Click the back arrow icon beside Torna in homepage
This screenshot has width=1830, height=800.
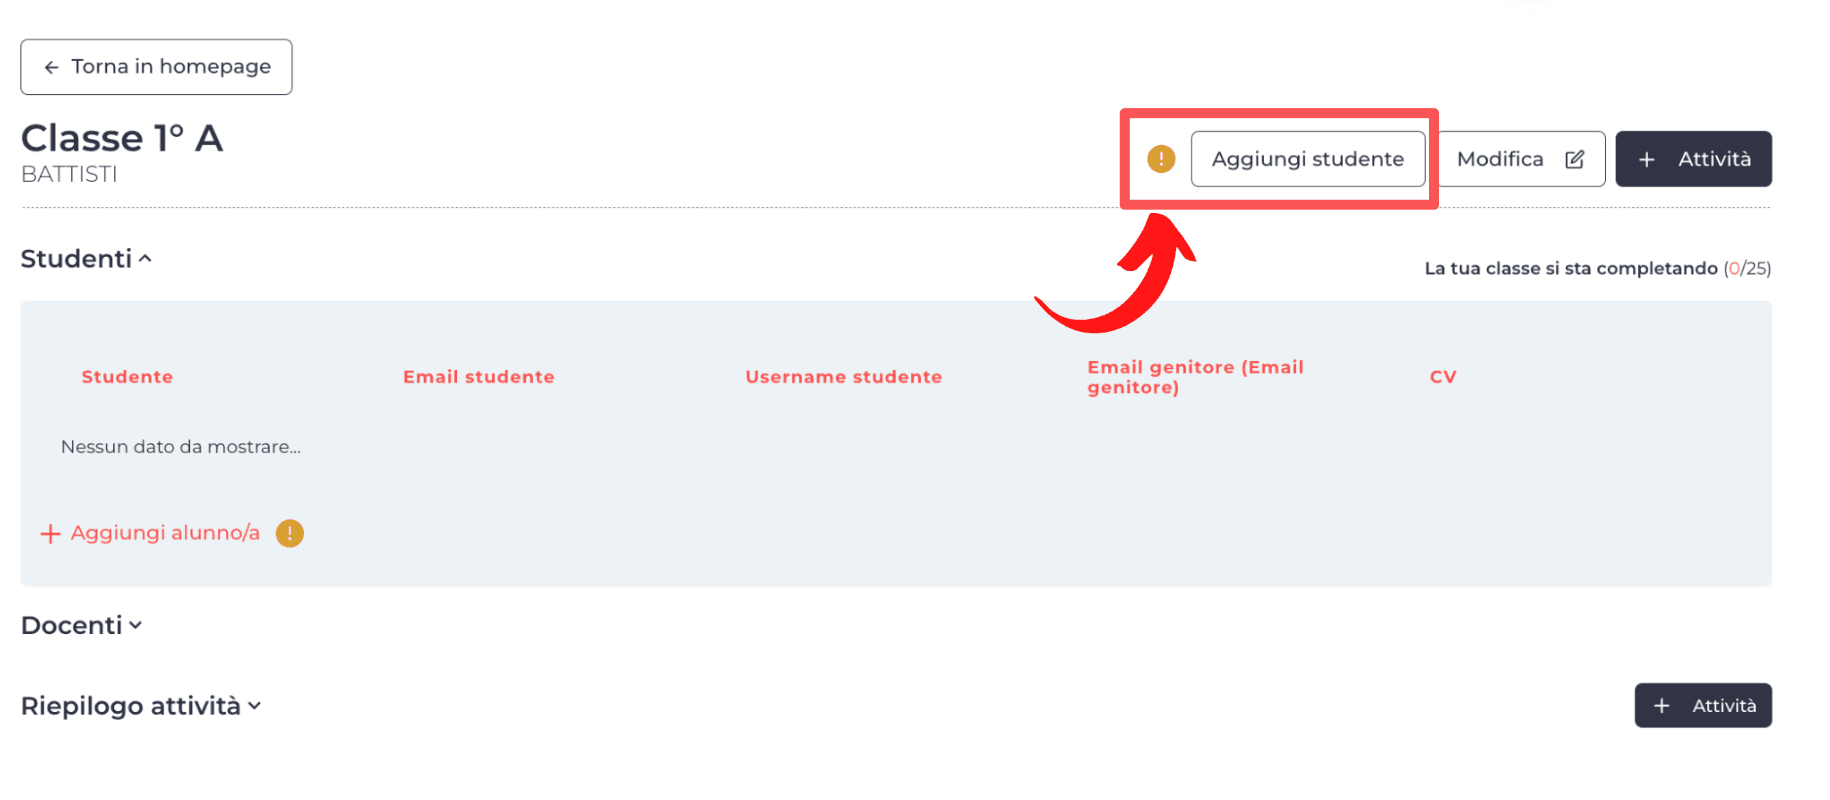[52, 67]
